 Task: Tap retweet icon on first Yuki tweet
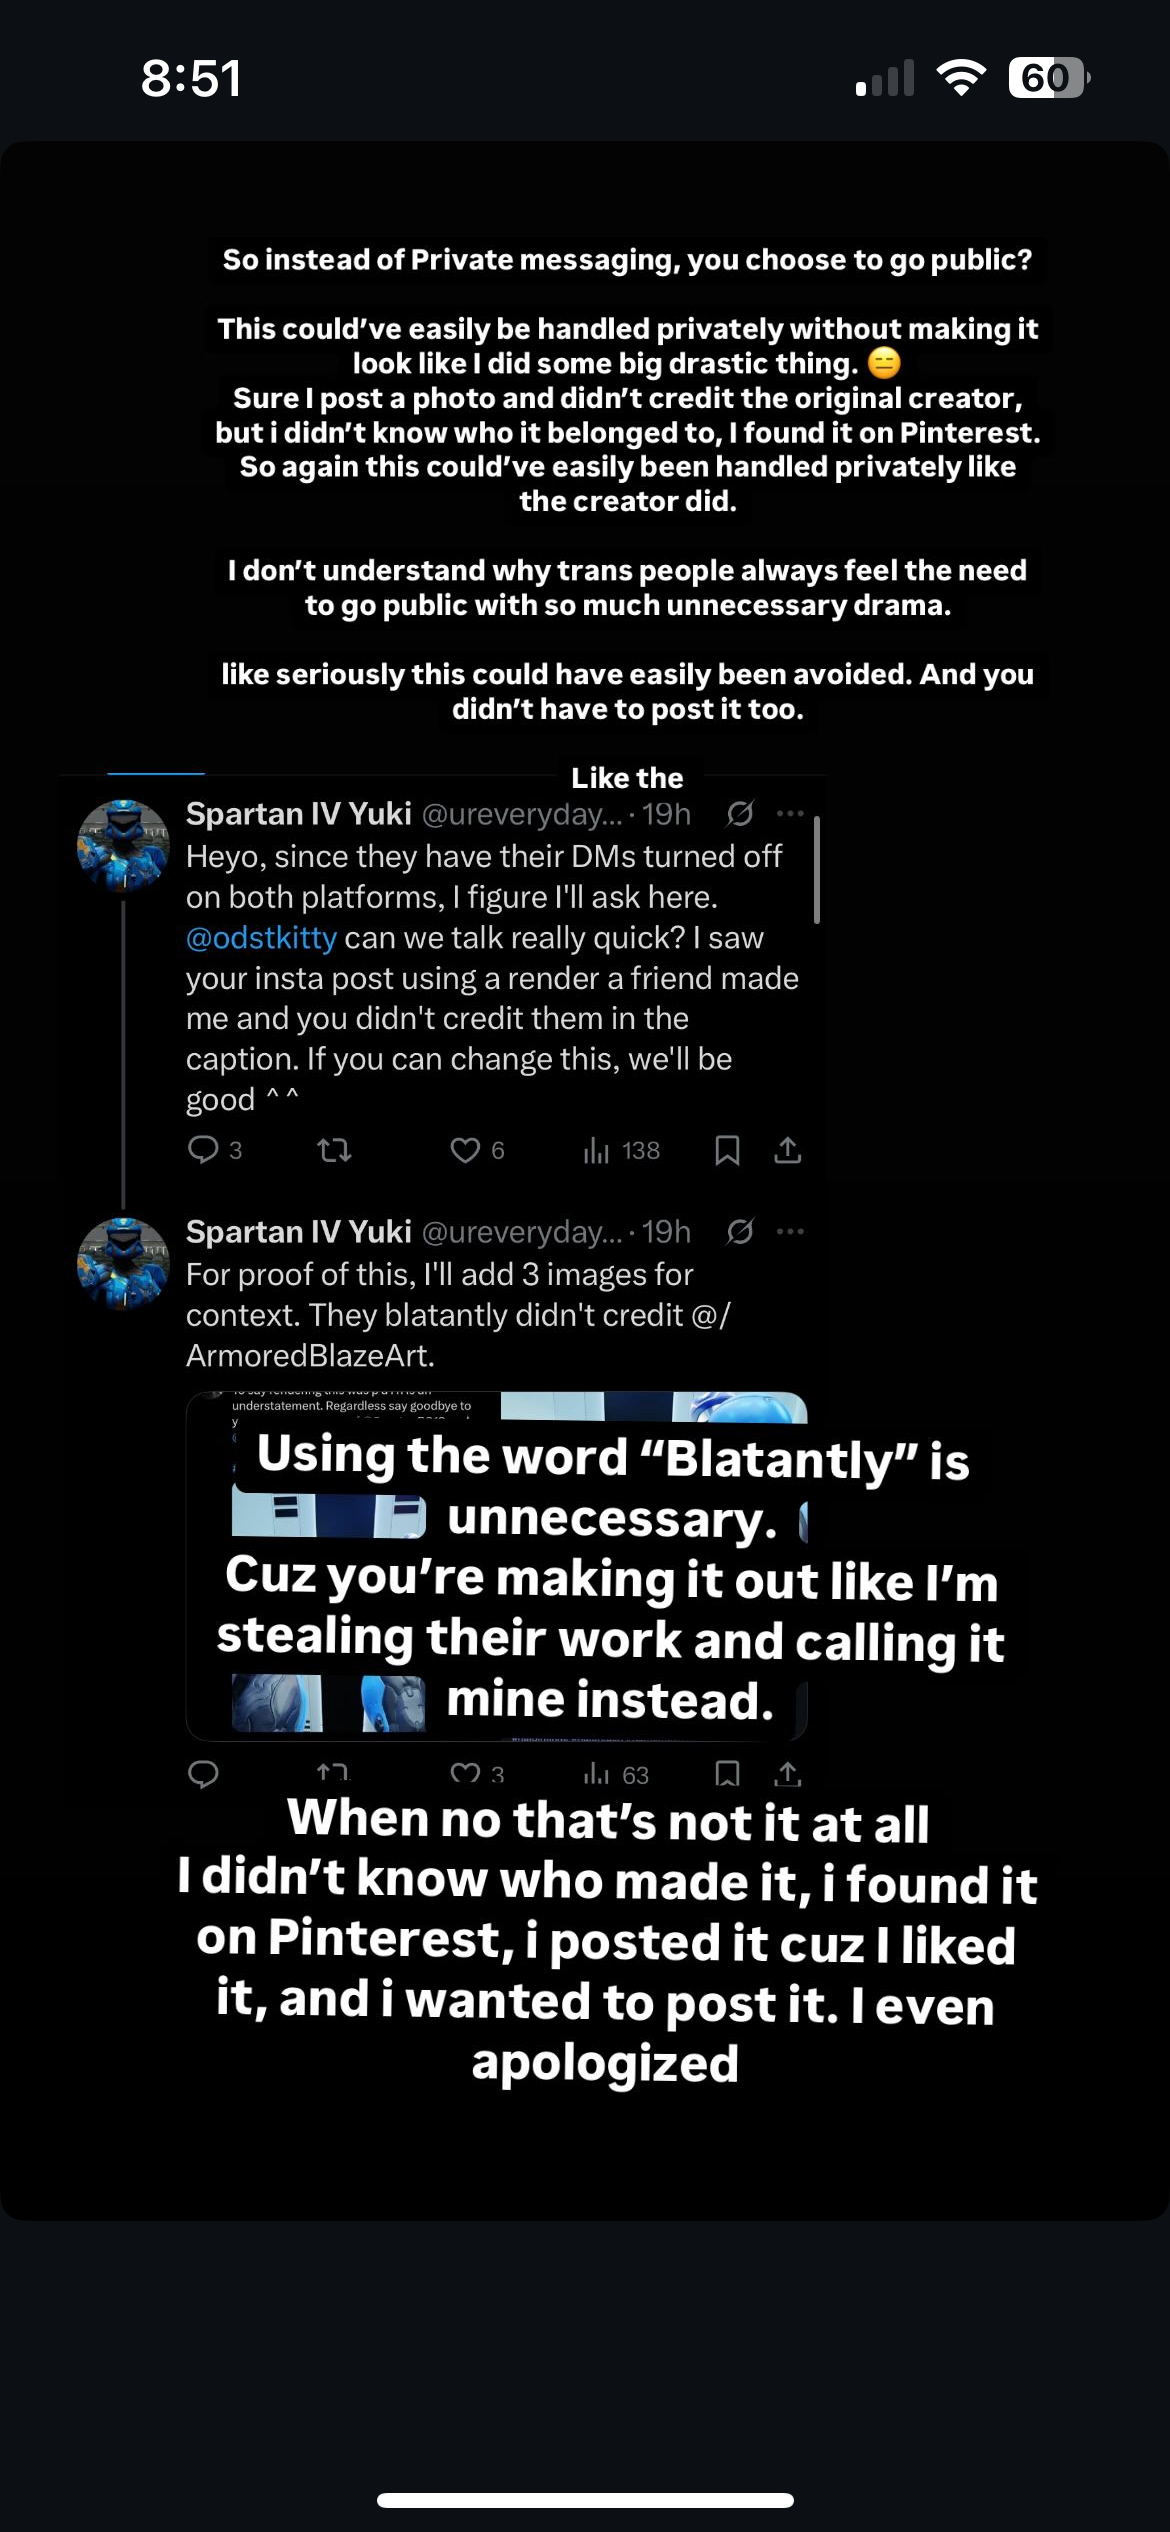click(x=334, y=1150)
